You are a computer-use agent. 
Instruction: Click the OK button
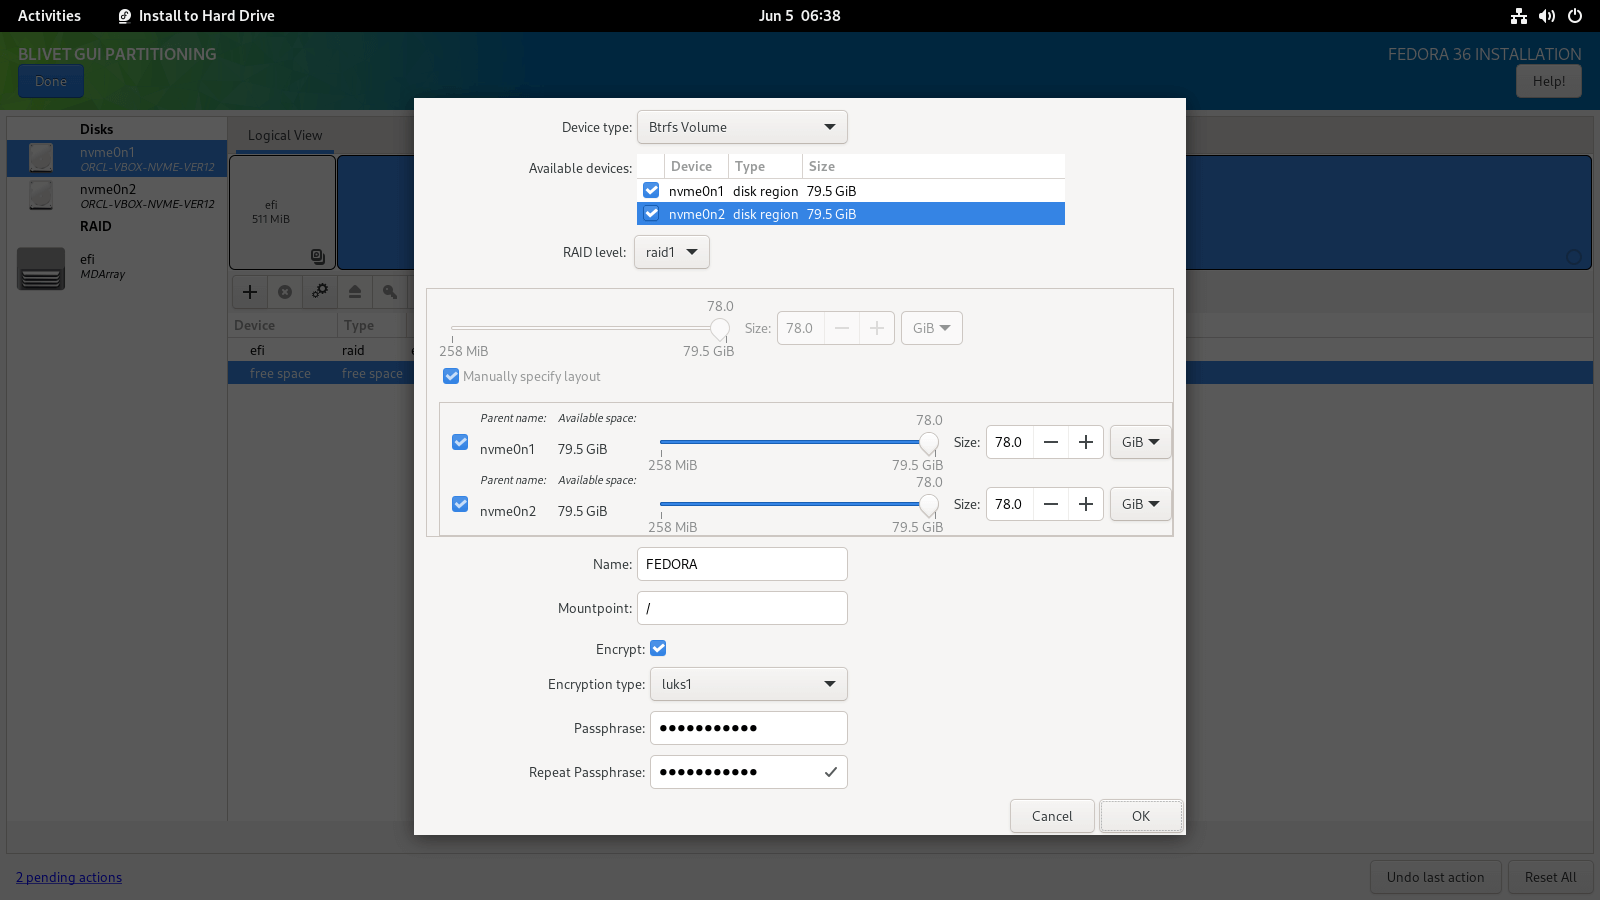tap(1141, 816)
